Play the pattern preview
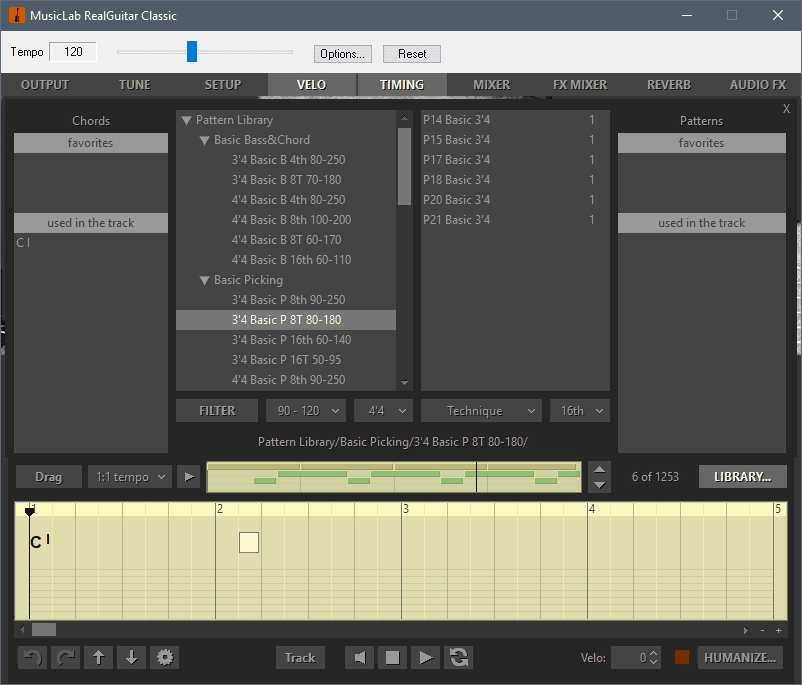 [189, 477]
